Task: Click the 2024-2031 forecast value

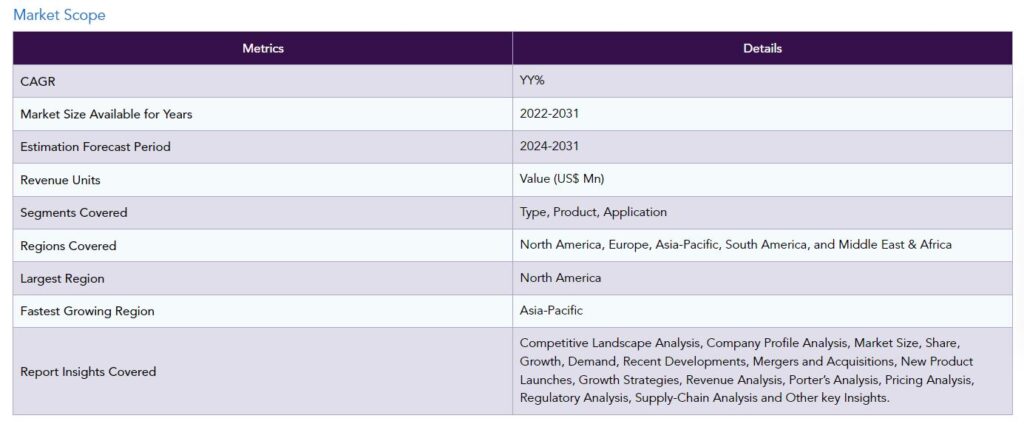Action: click(549, 147)
